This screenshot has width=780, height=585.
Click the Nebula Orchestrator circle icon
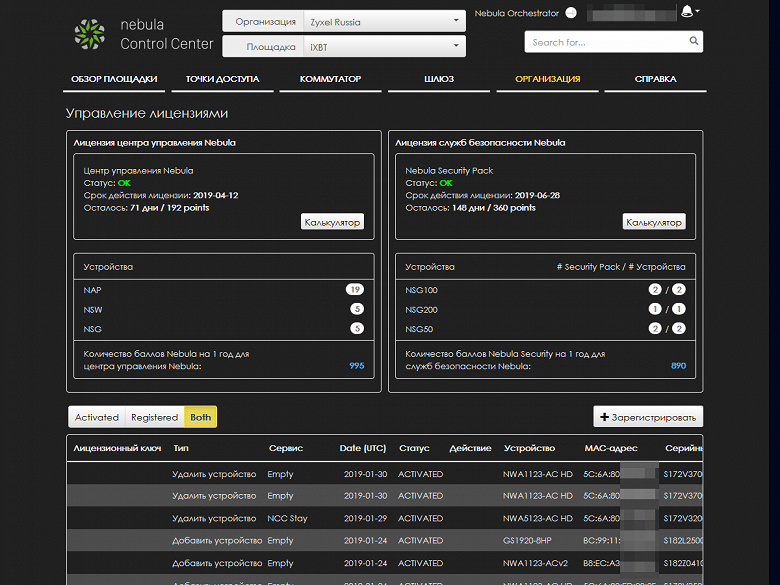571,13
